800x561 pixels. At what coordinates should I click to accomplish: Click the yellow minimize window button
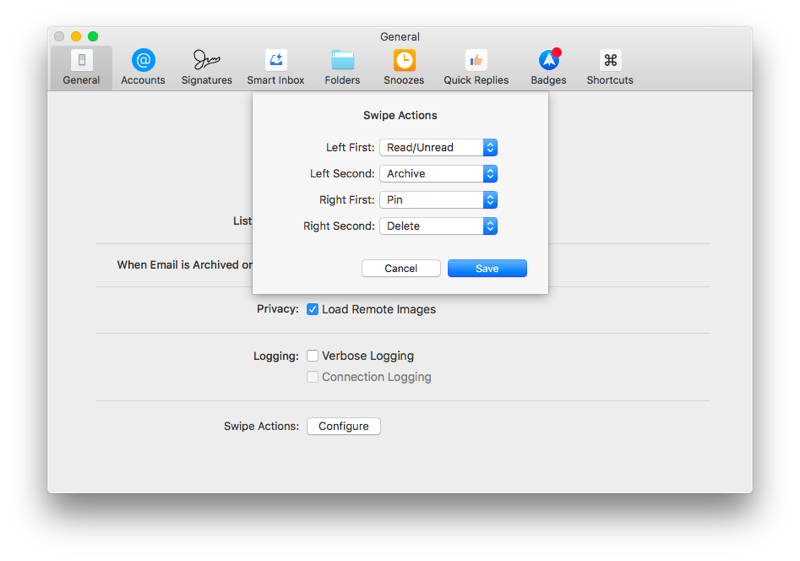click(x=76, y=36)
